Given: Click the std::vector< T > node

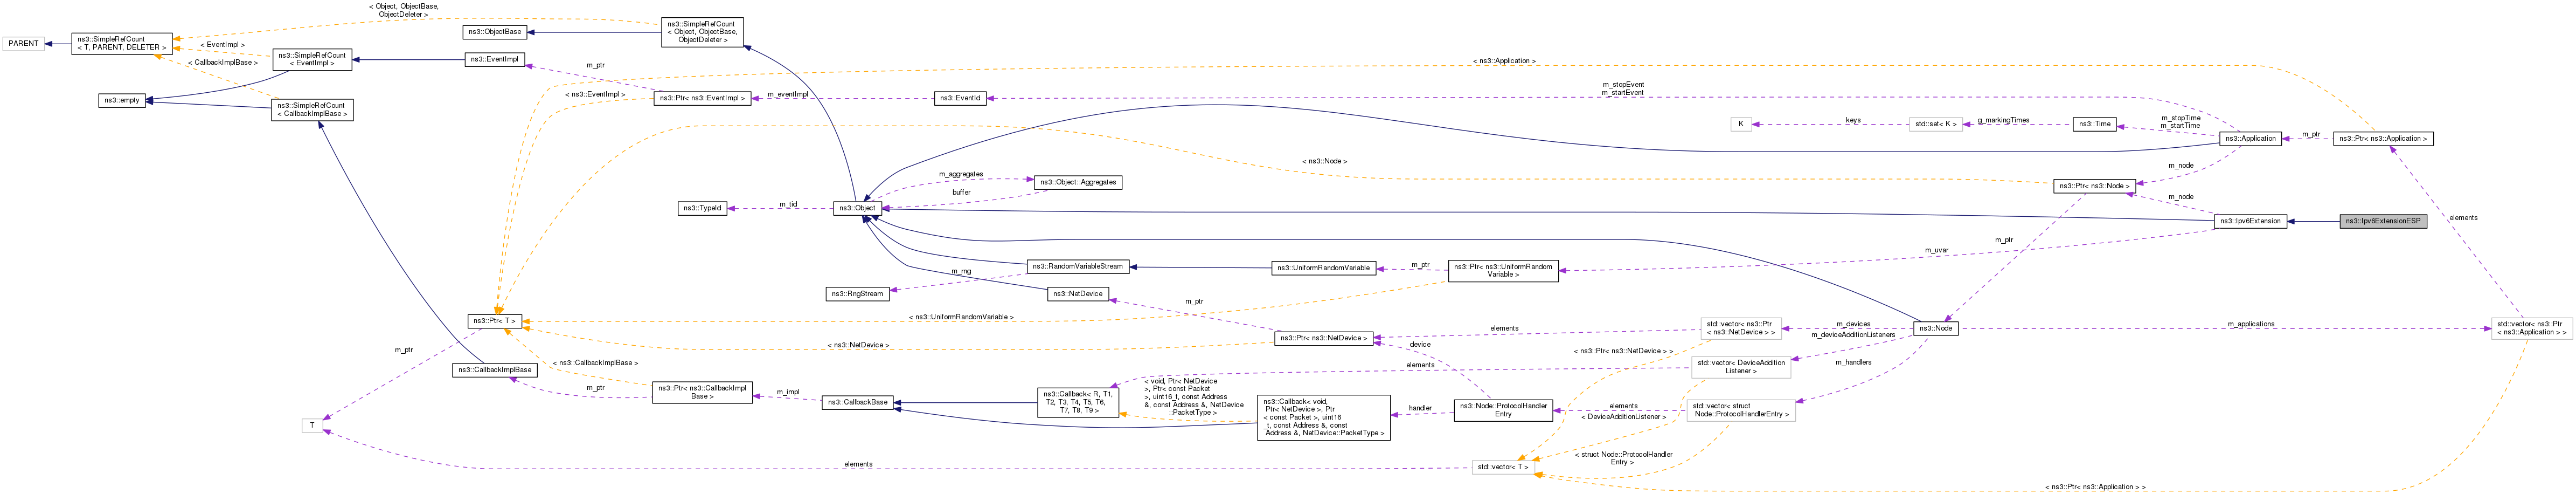Looking at the screenshot, I should click(x=1503, y=467).
